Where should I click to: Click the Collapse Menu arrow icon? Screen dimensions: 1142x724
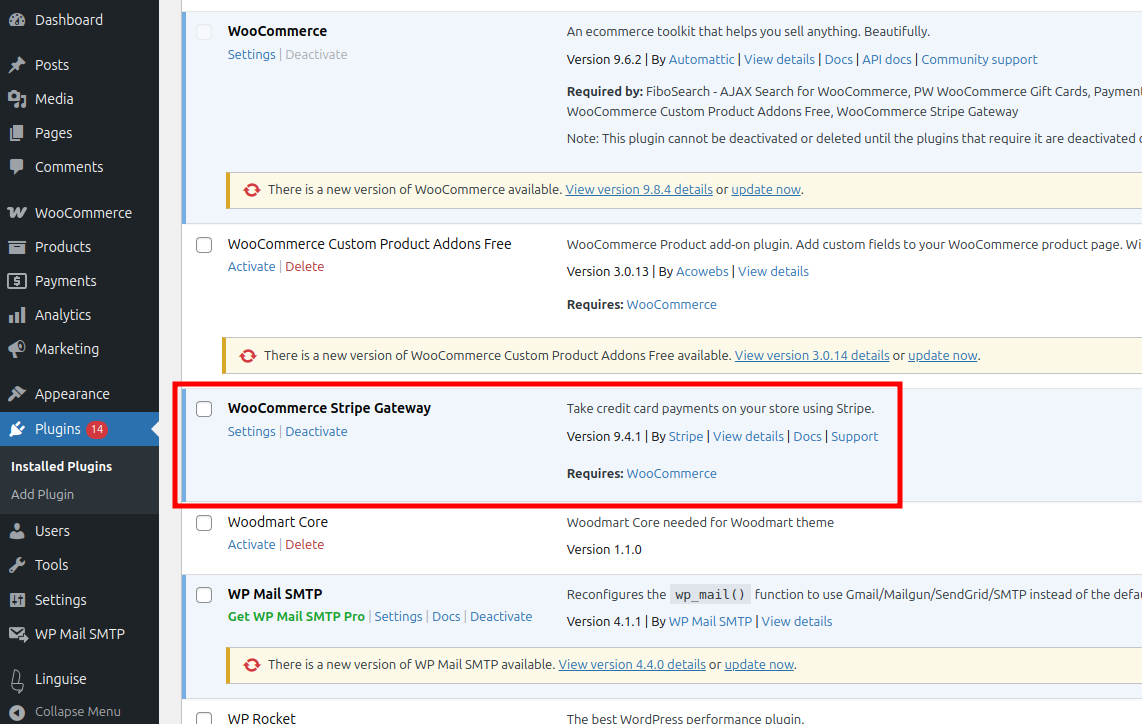(17, 712)
